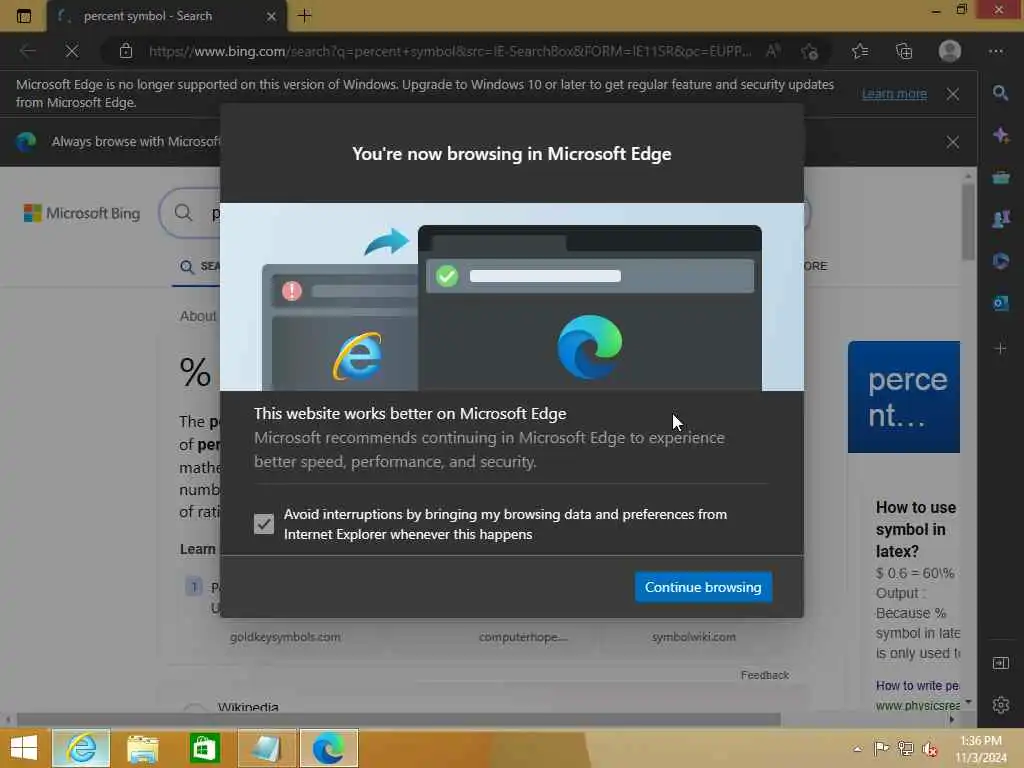
Task: Open sidebar Microsoft 365 icon
Action: [x=1000, y=261]
